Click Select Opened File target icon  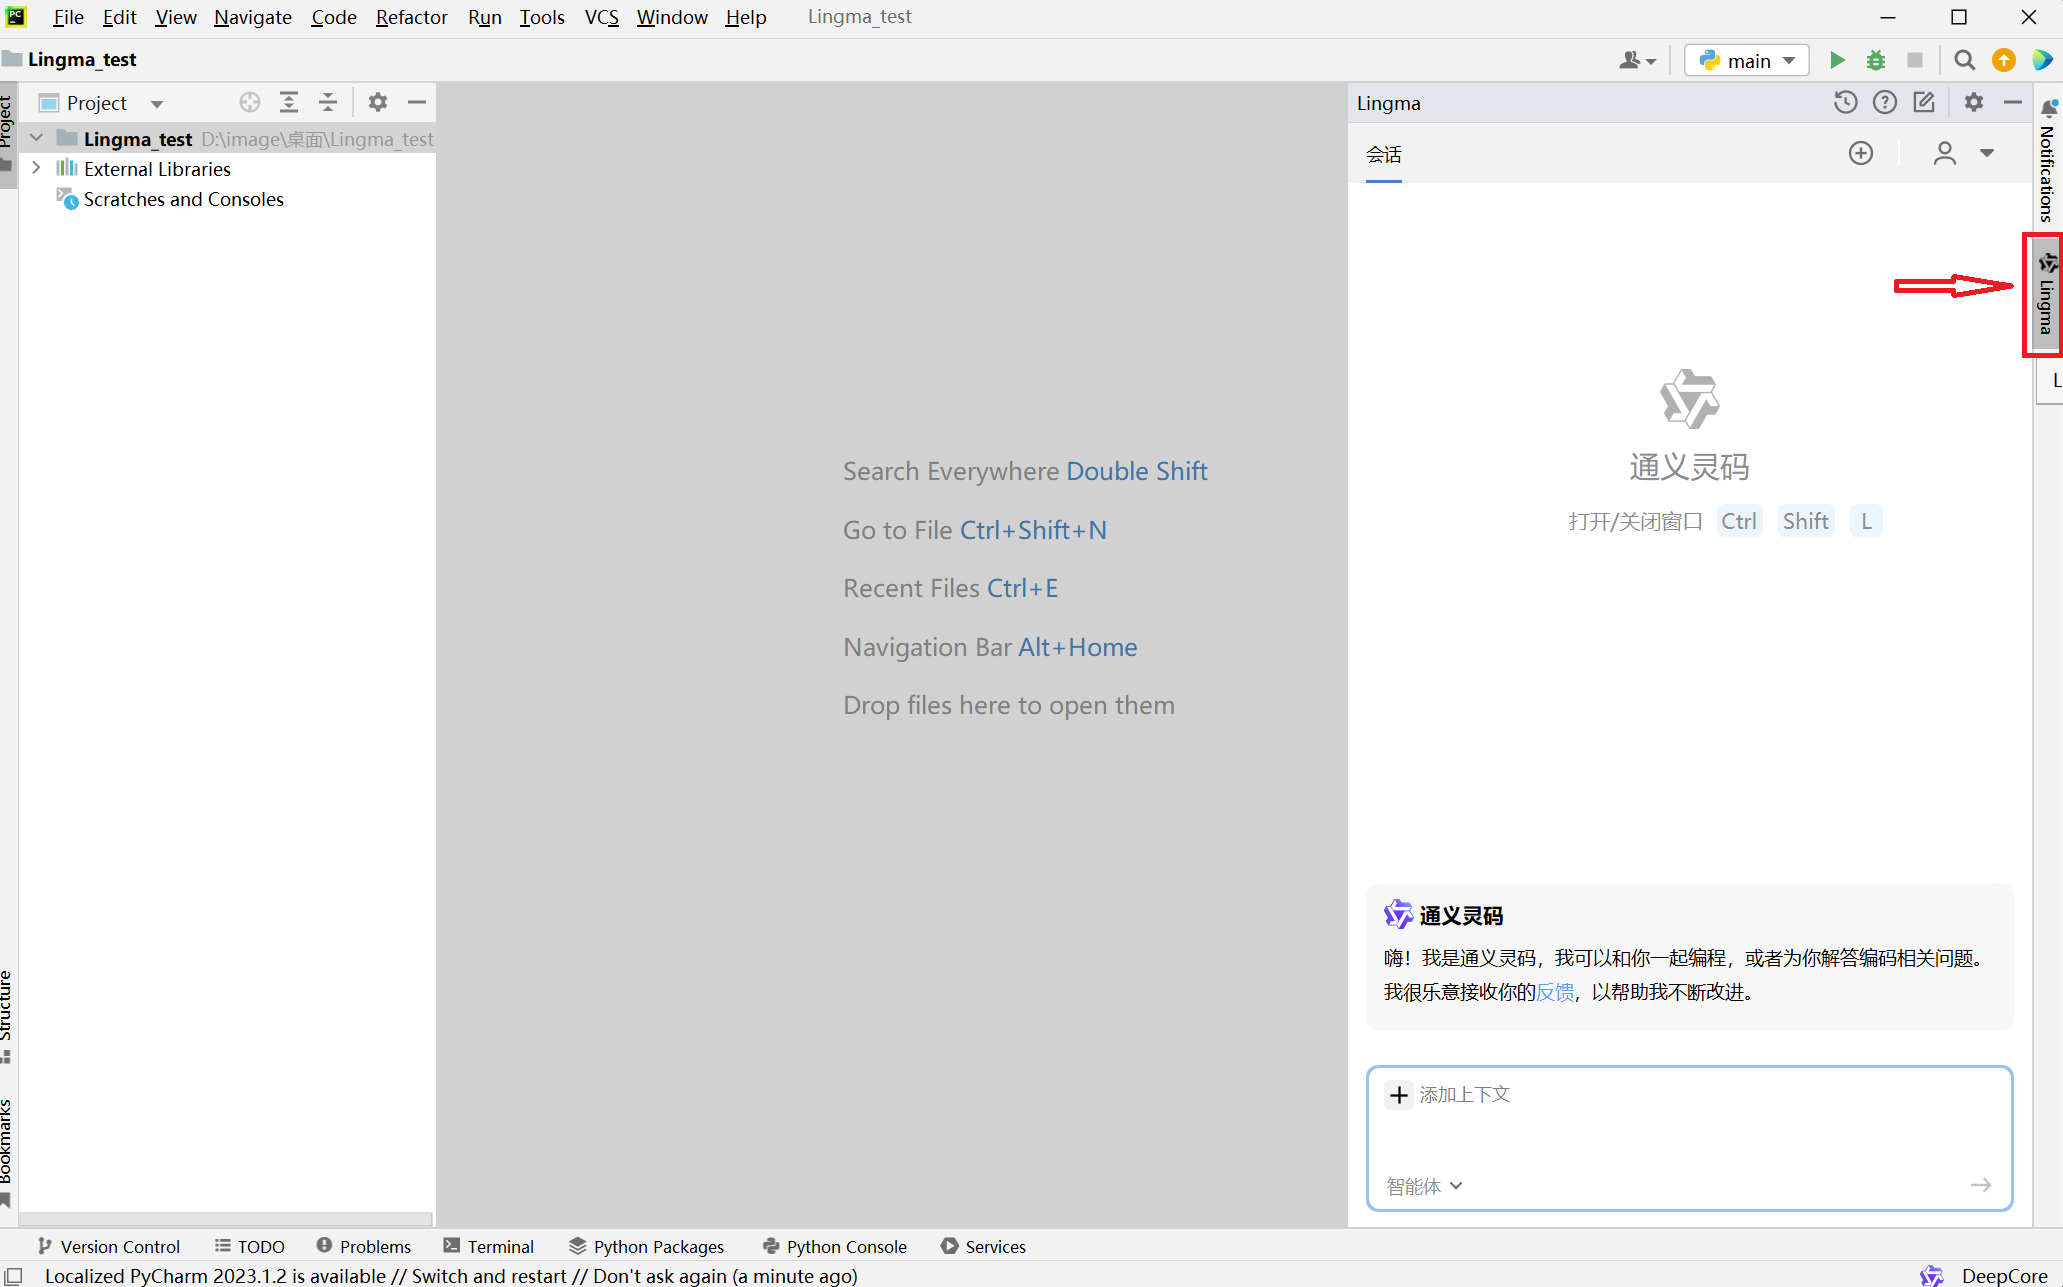coord(250,102)
